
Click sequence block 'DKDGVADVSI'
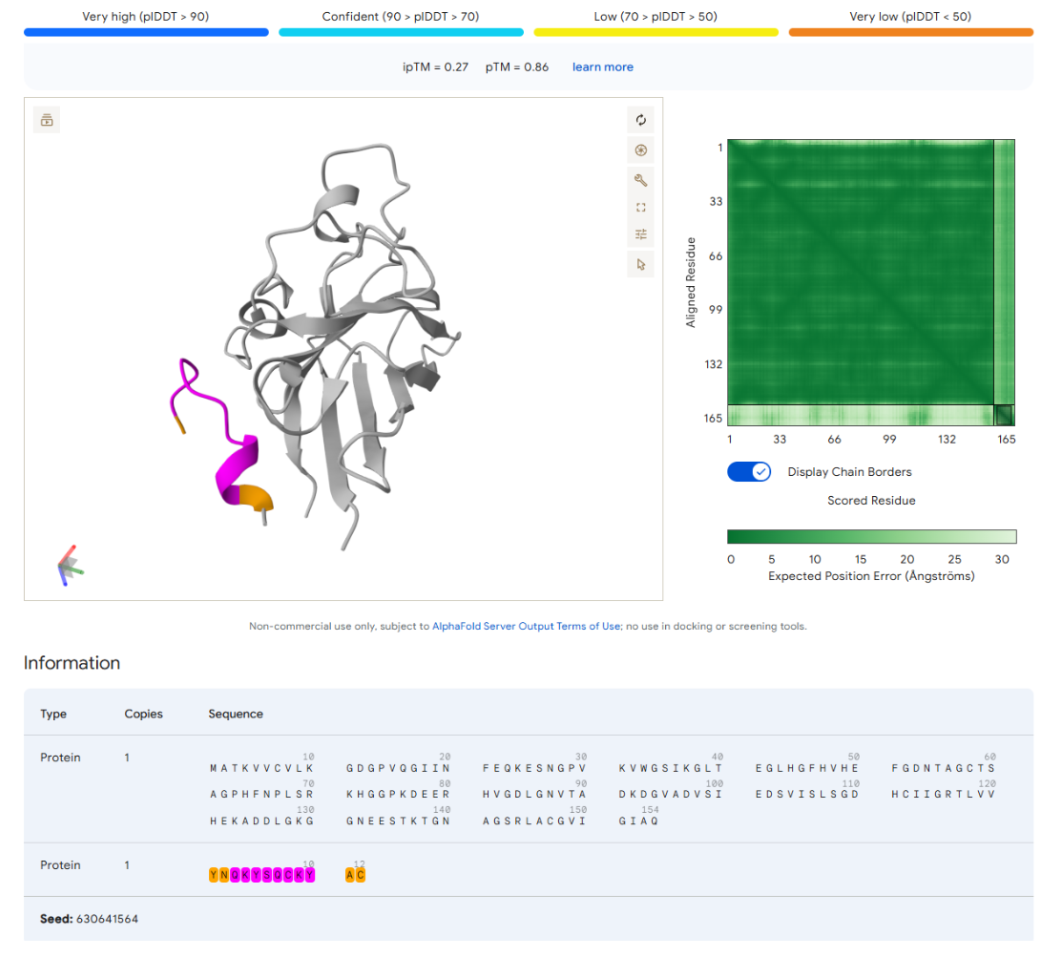pyautogui.click(x=671, y=794)
